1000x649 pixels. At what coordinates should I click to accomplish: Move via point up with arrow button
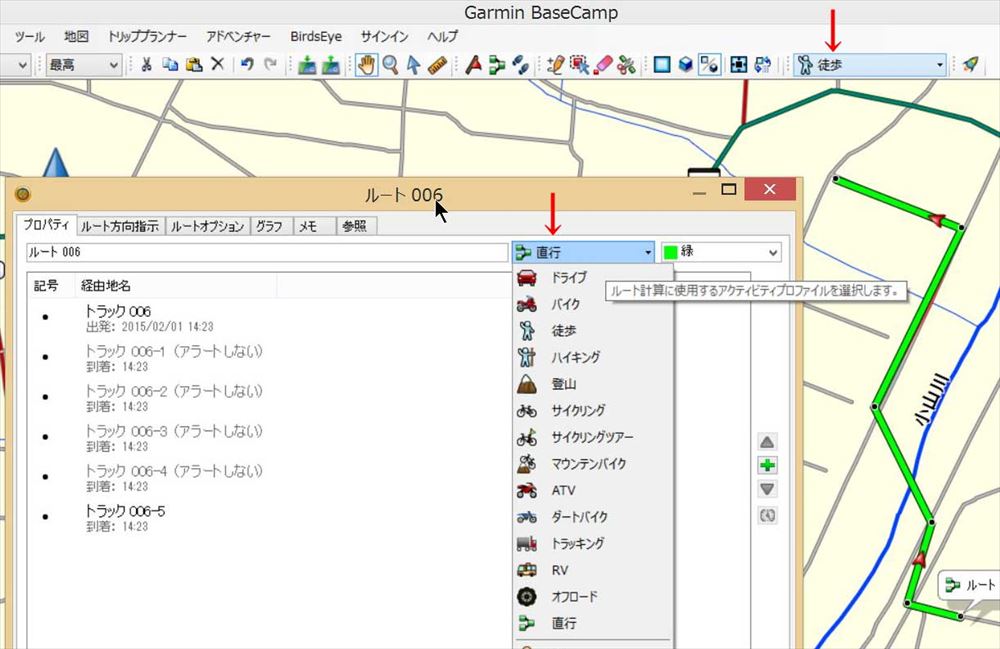click(x=767, y=442)
